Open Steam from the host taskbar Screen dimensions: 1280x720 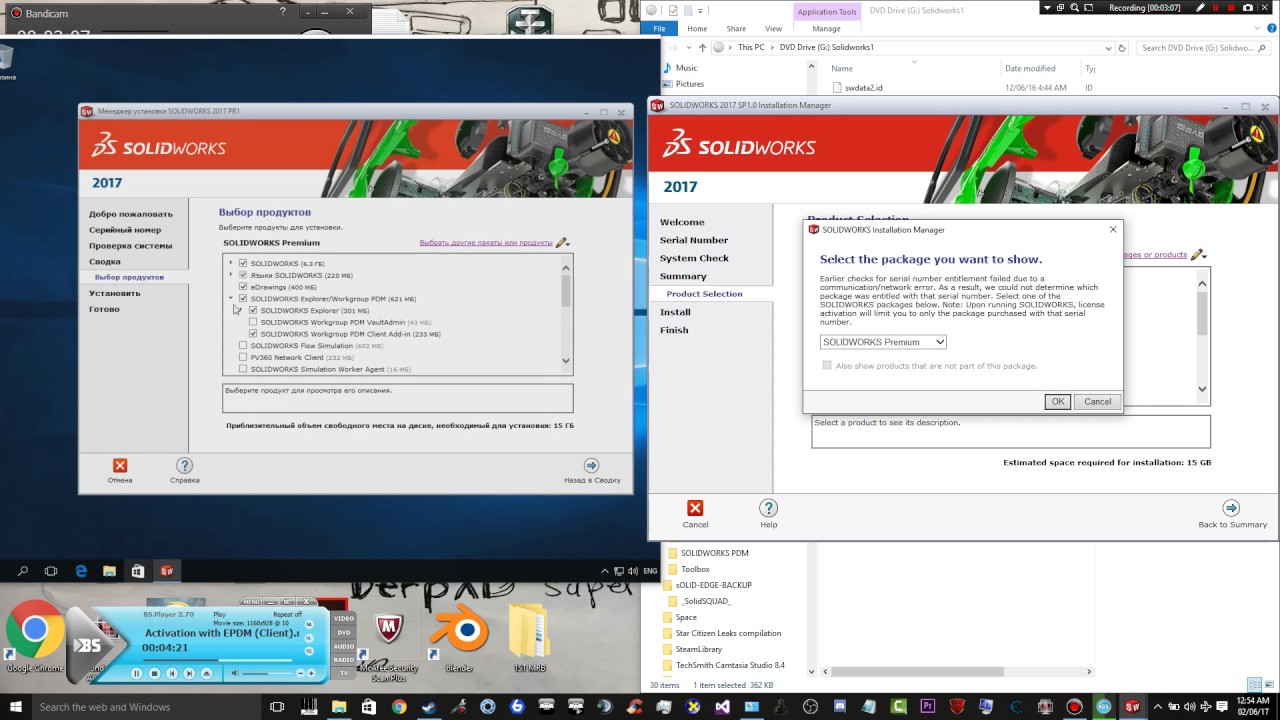coord(428,707)
